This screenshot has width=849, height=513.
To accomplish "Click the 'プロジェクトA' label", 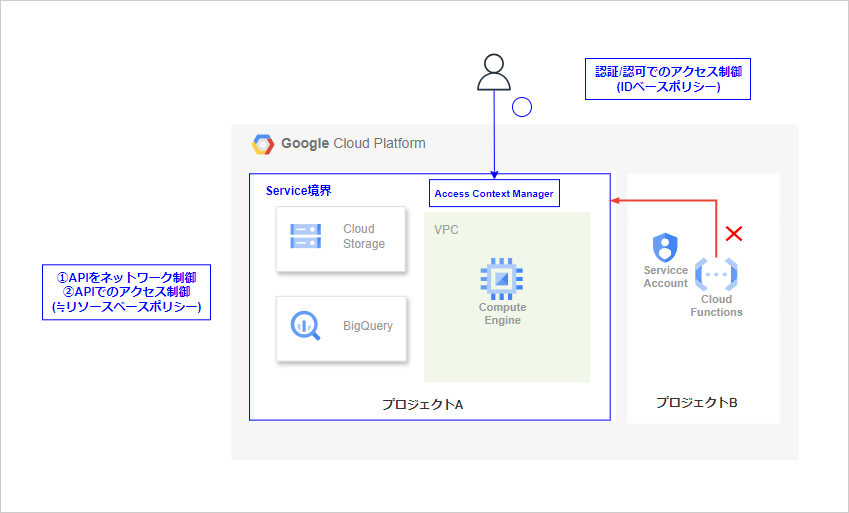I will click(x=422, y=405).
